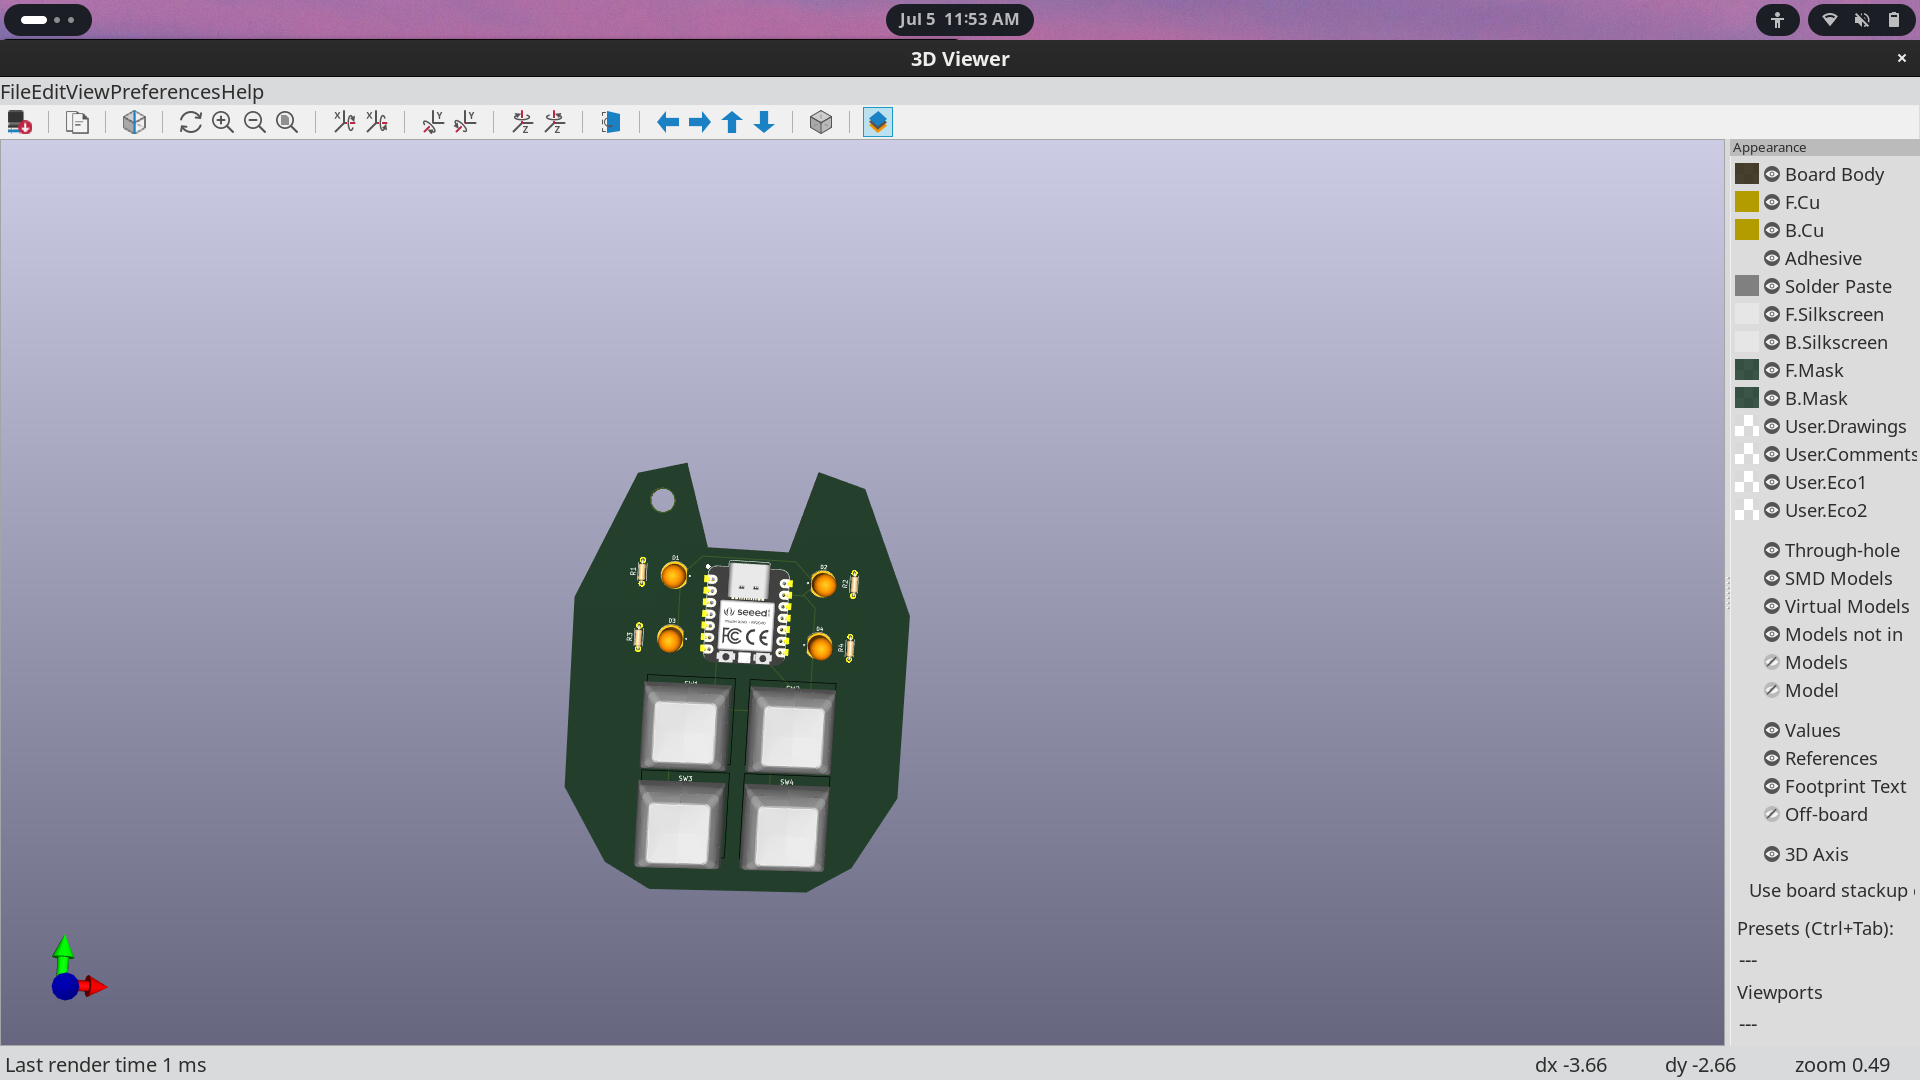Copy the 3D image to the clipboard

77,122
